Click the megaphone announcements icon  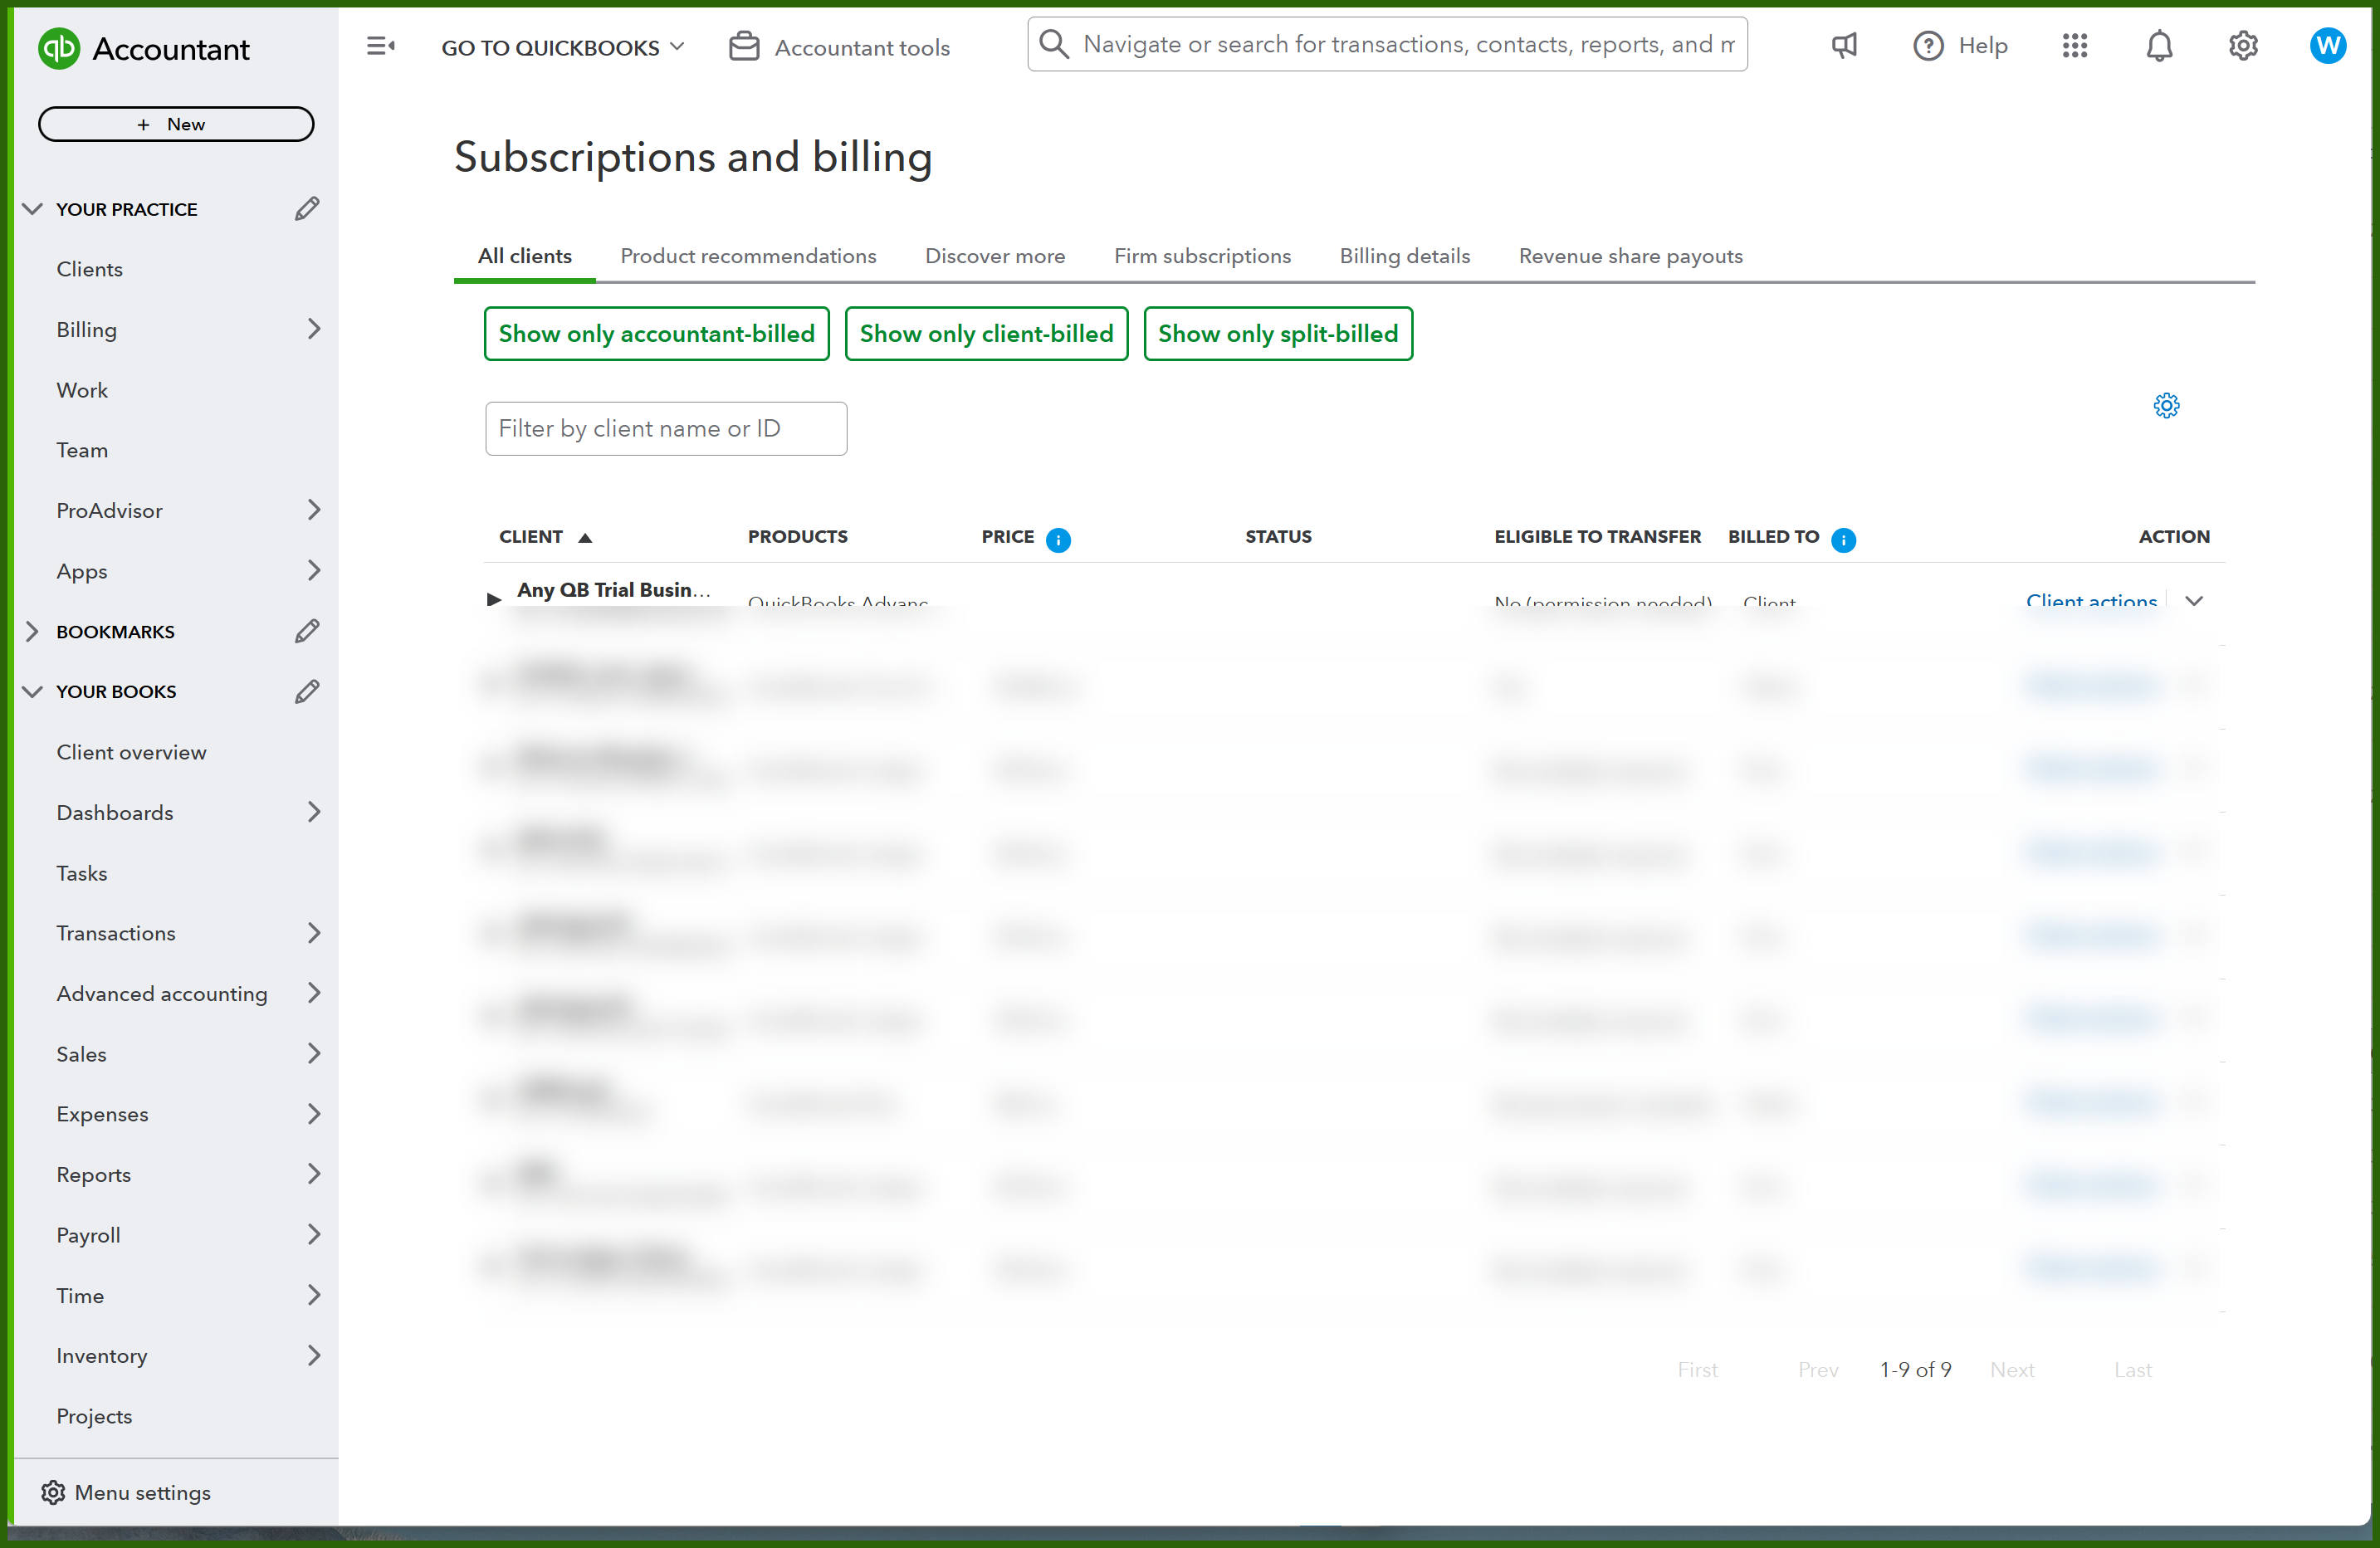[1844, 45]
